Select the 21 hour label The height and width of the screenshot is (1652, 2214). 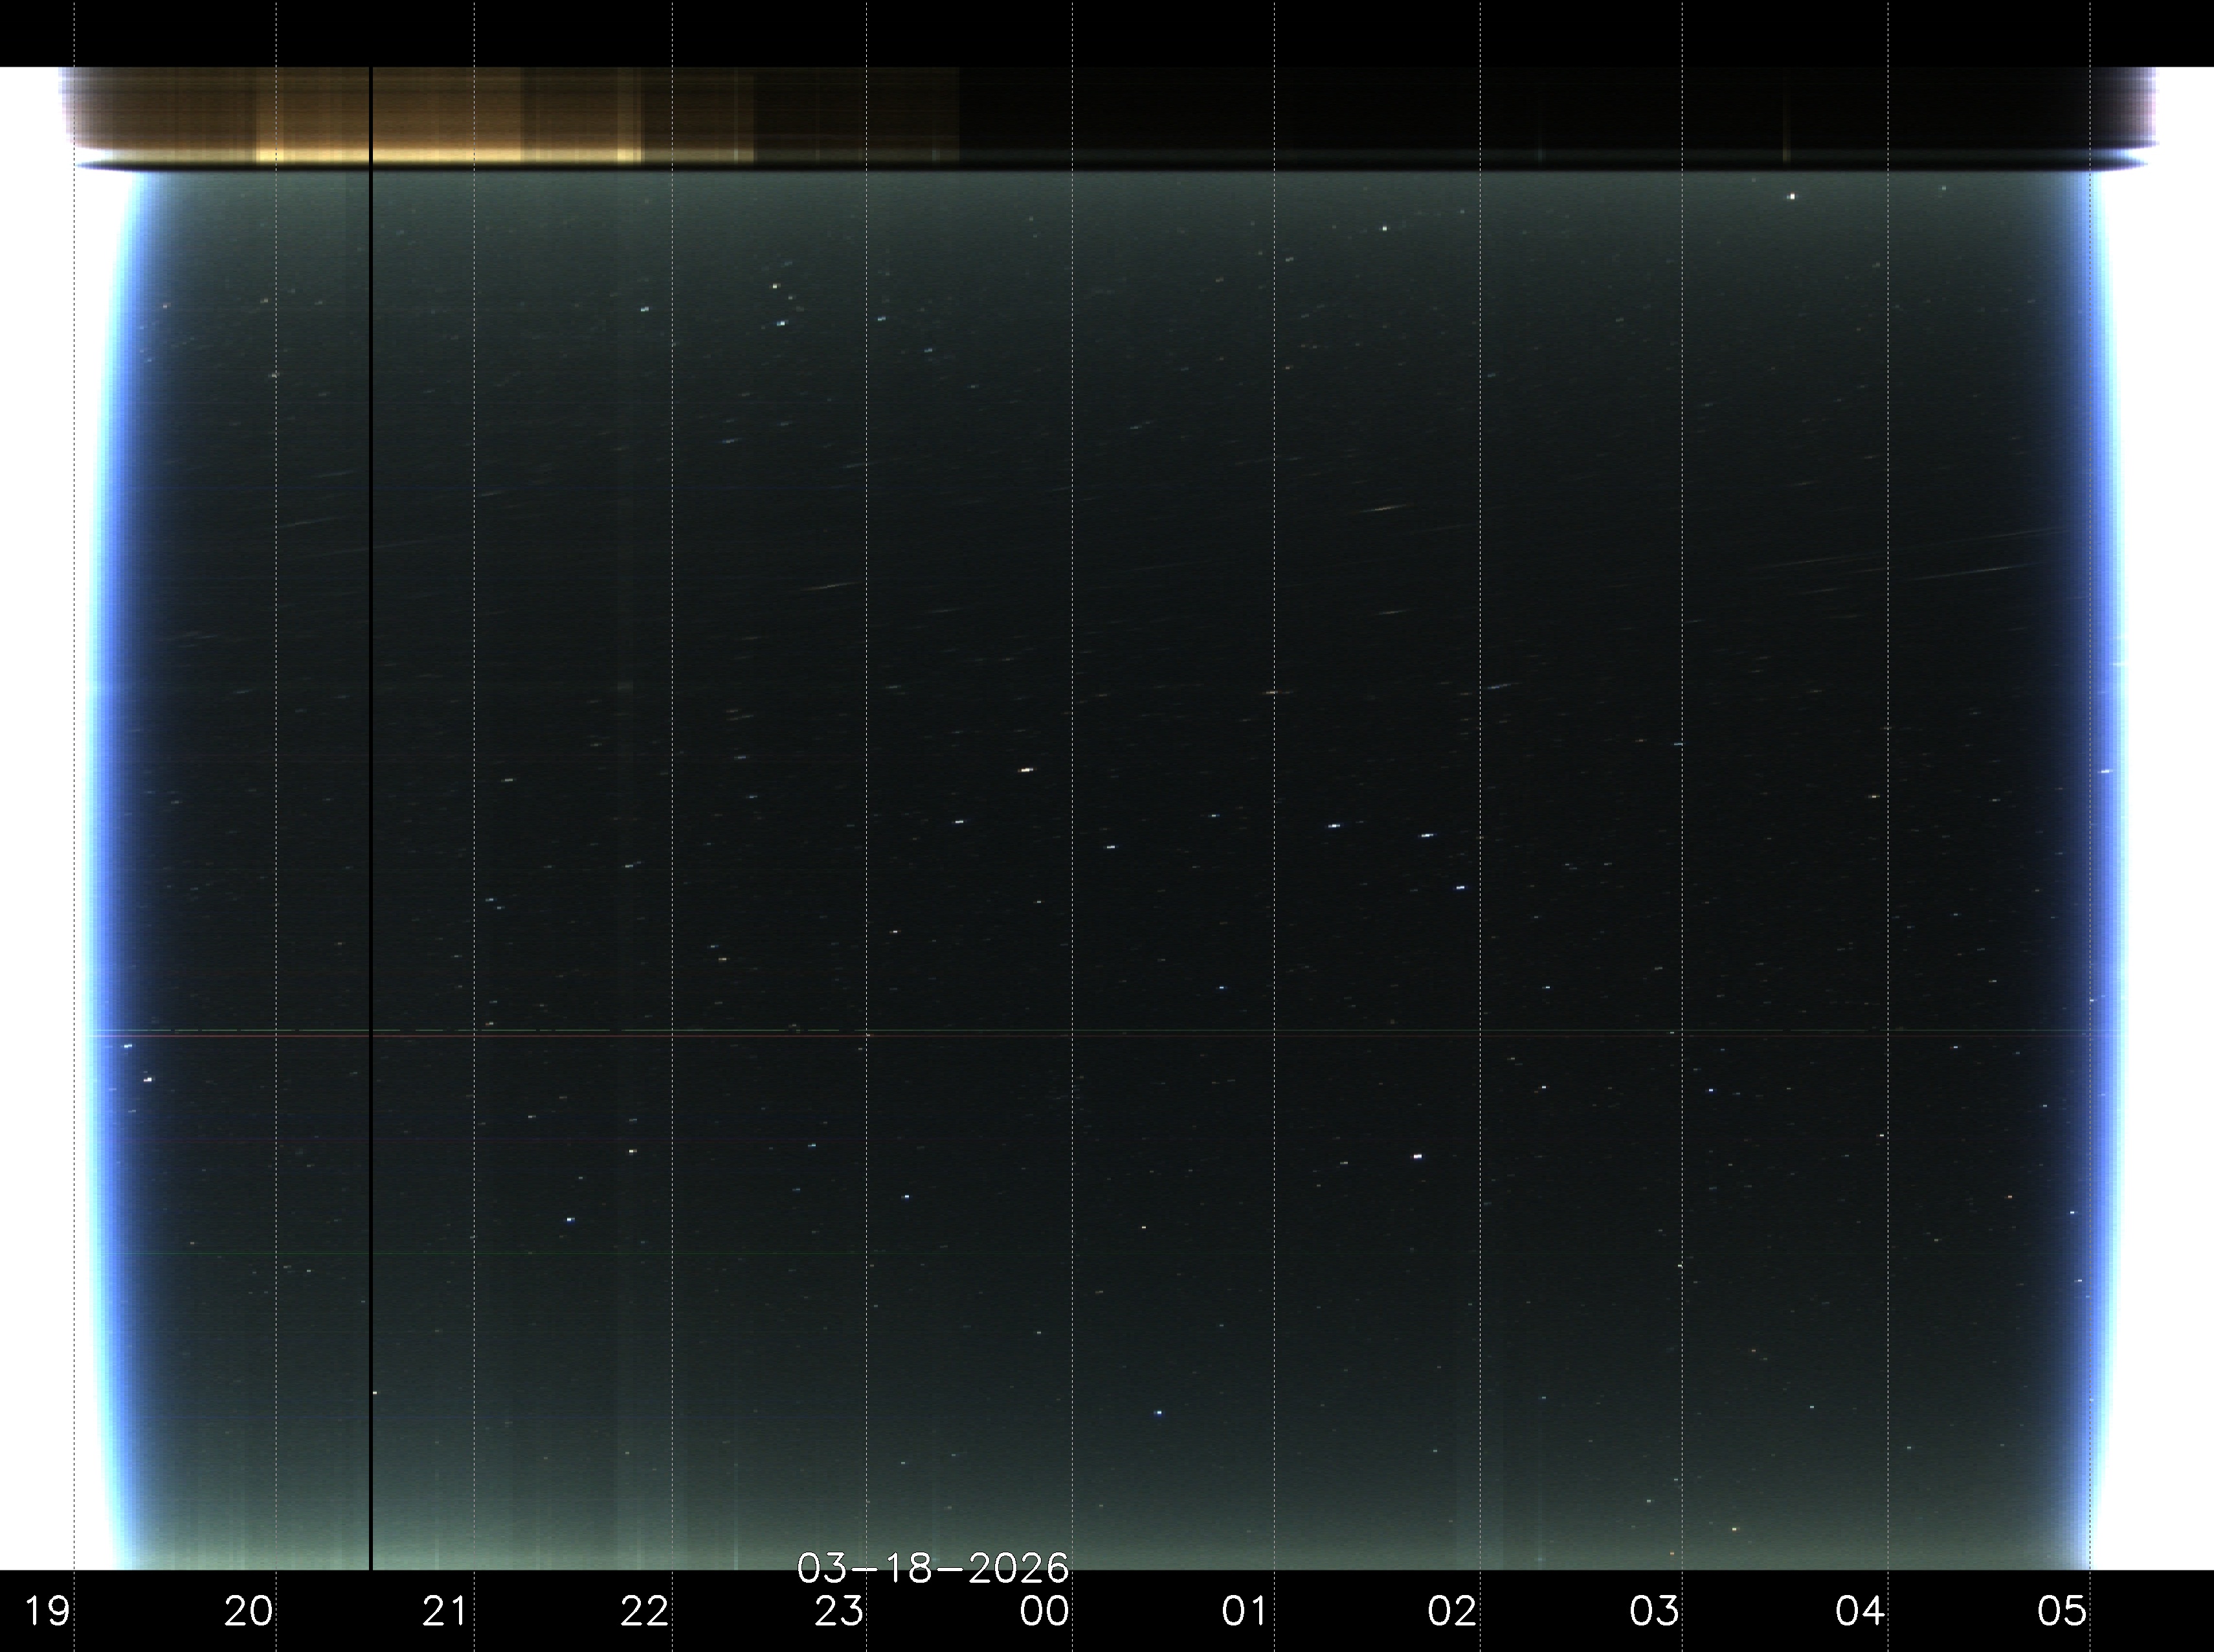pyautogui.click(x=445, y=1611)
